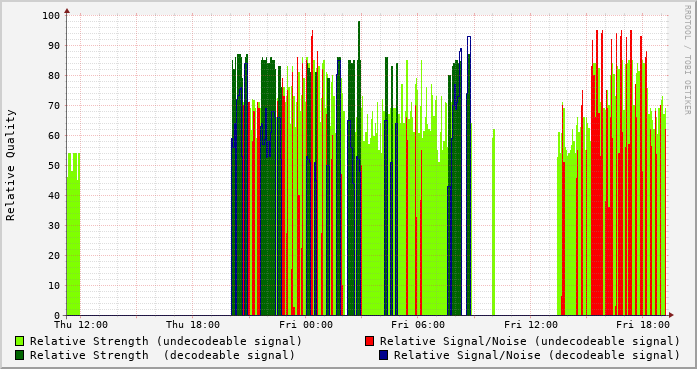Click the Fri 18:00 time axis label
697x369 pixels.
[643, 325]
